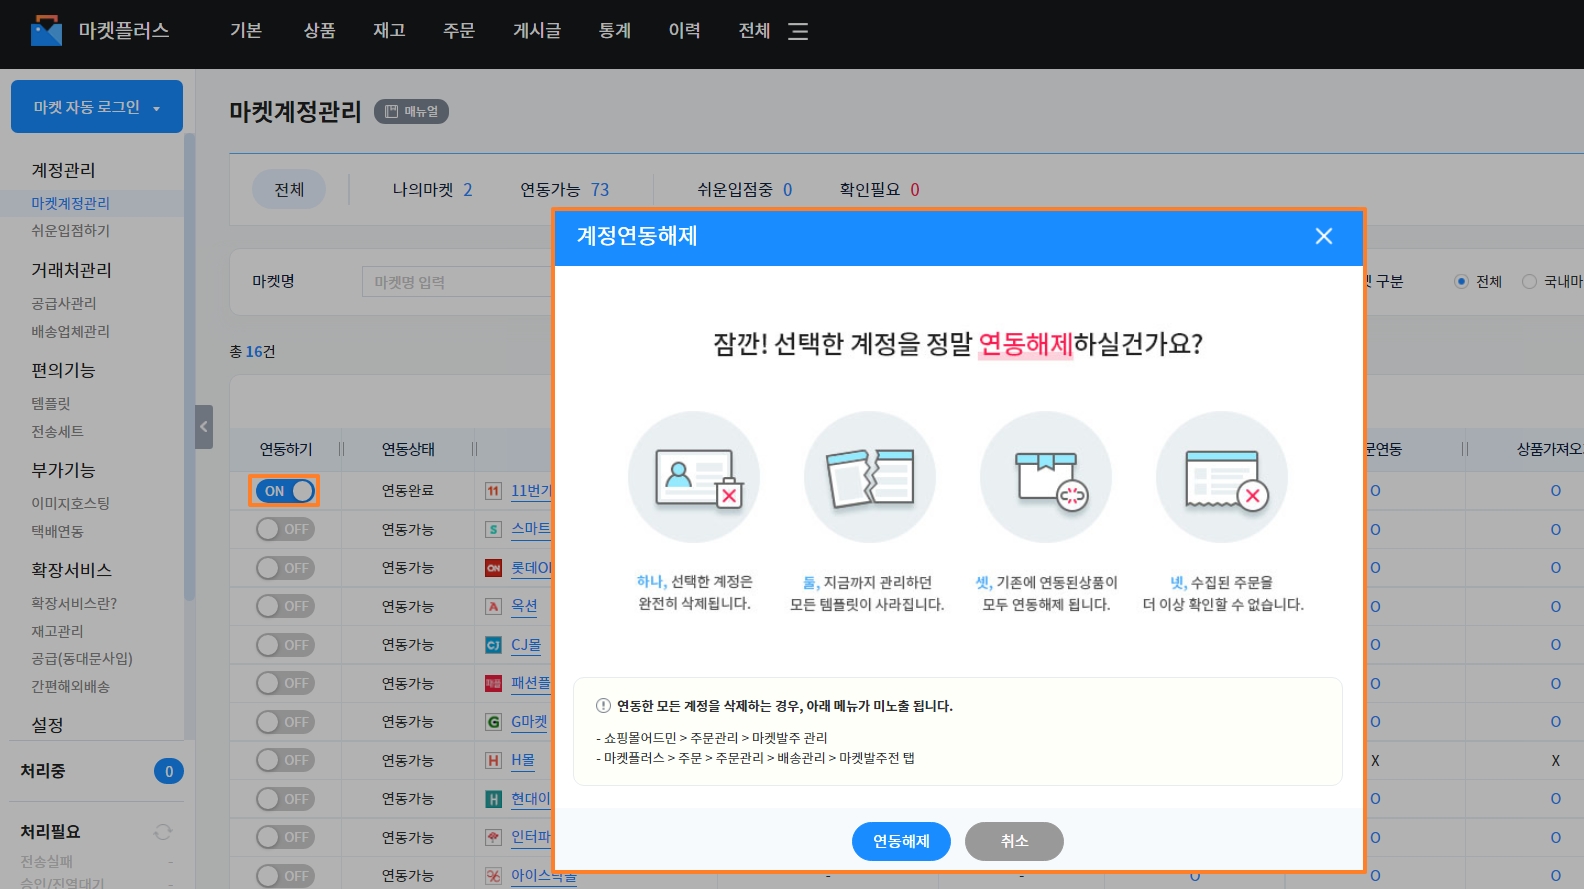Image resolution: width=1584 pixels, height=889 pixels.
Task: Click the refresh icon next to 처리필요
Action: pos(163,832)
